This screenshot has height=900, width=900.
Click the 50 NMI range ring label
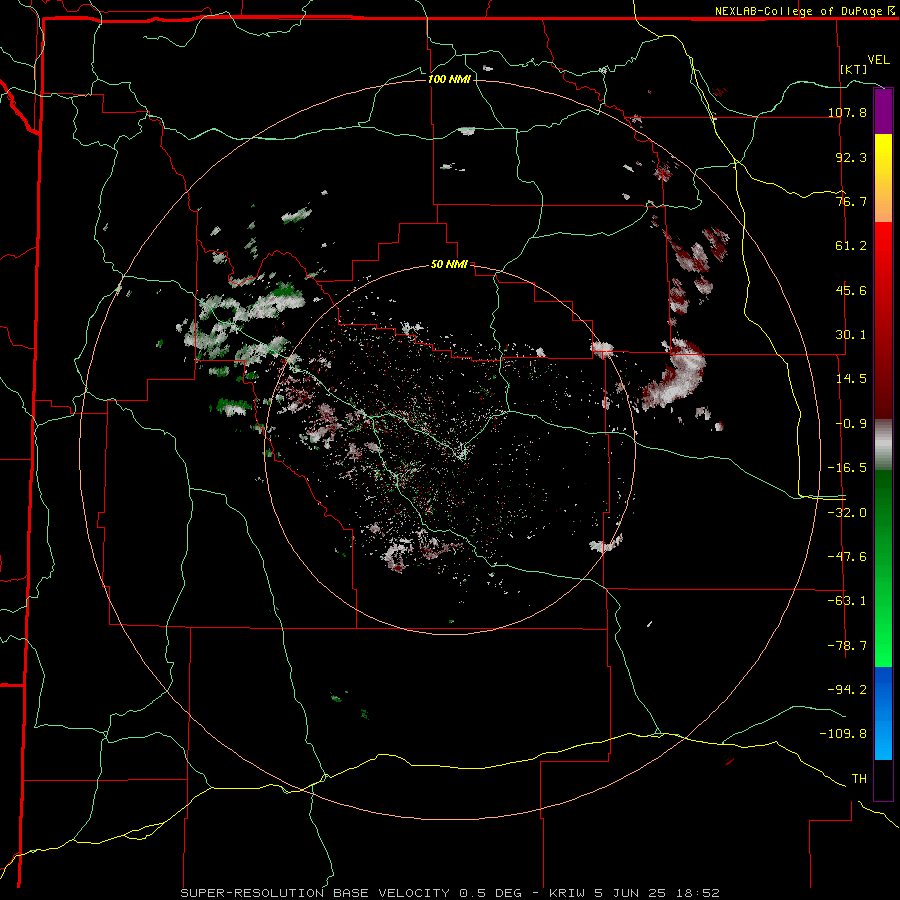coord(449,264)
